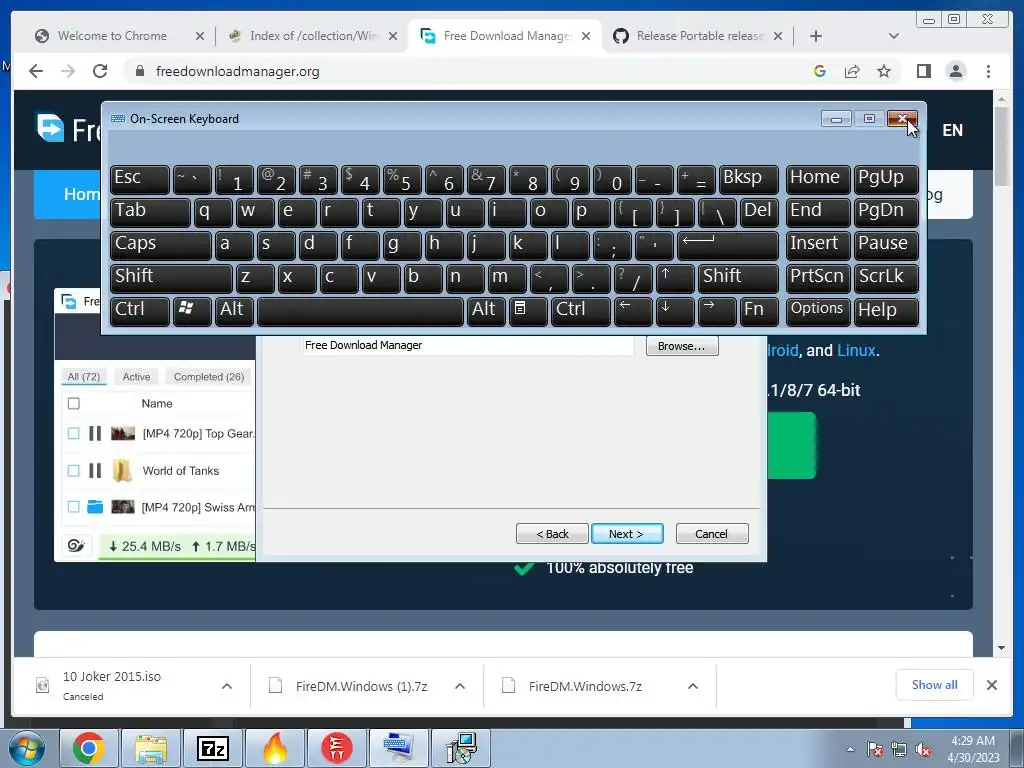Screen dimensions: 1024x768
Task: Expand options for FireDM.Windows (1).7z download
Action: 460,686
